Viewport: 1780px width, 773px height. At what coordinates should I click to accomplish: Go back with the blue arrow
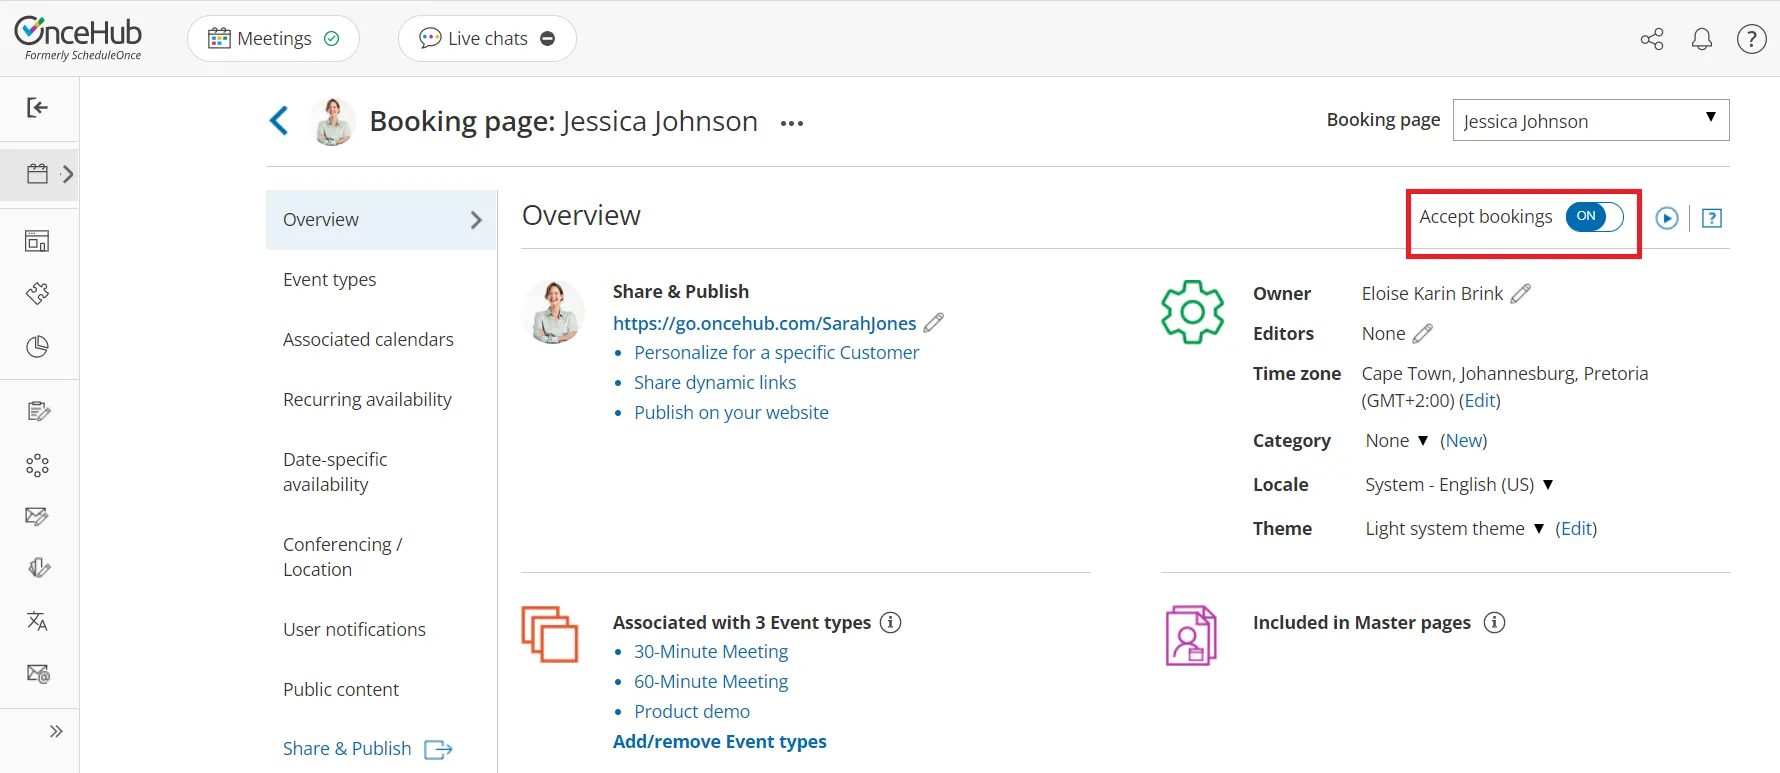pos(279,121)
